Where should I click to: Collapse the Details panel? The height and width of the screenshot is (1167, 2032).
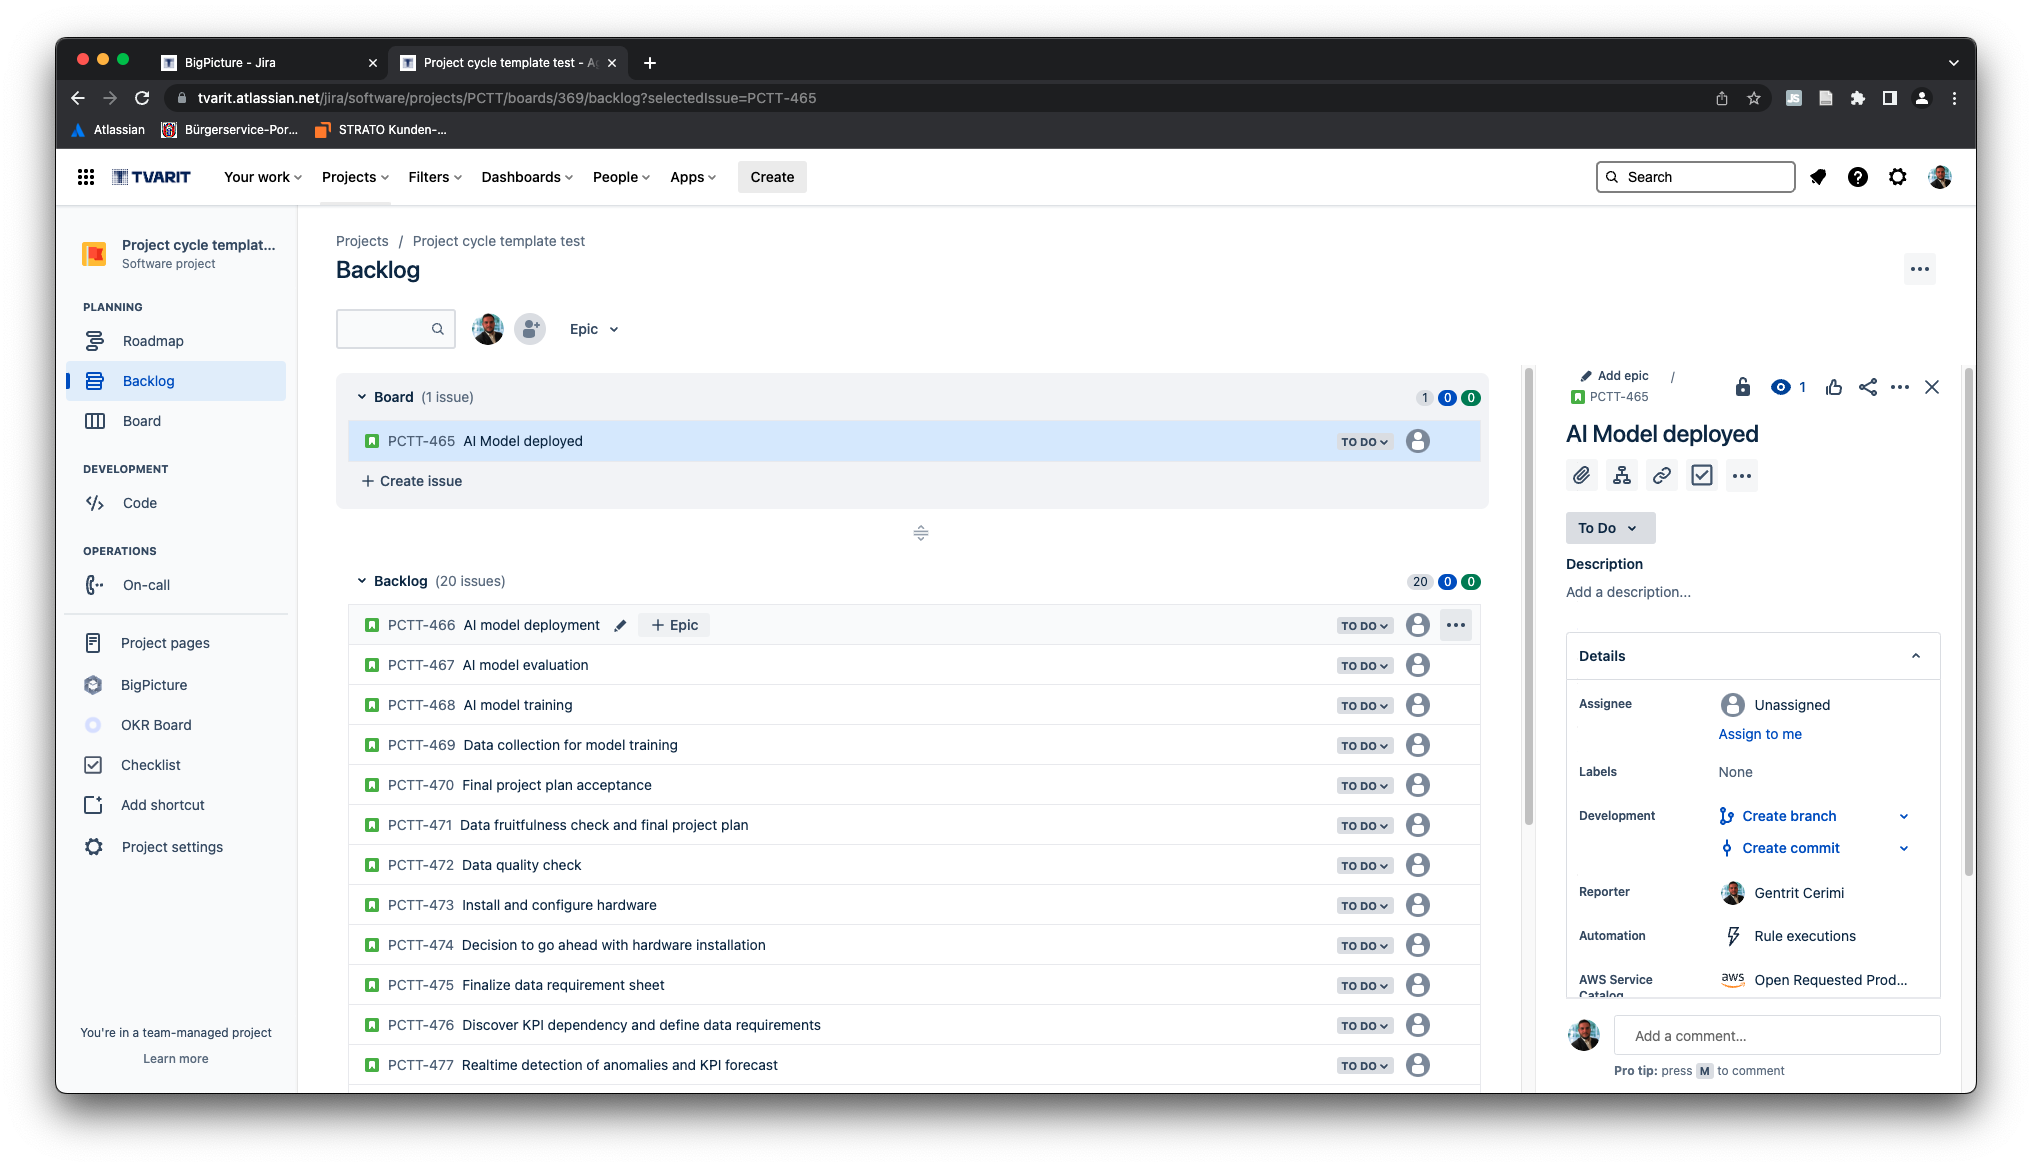(1916, 656)
